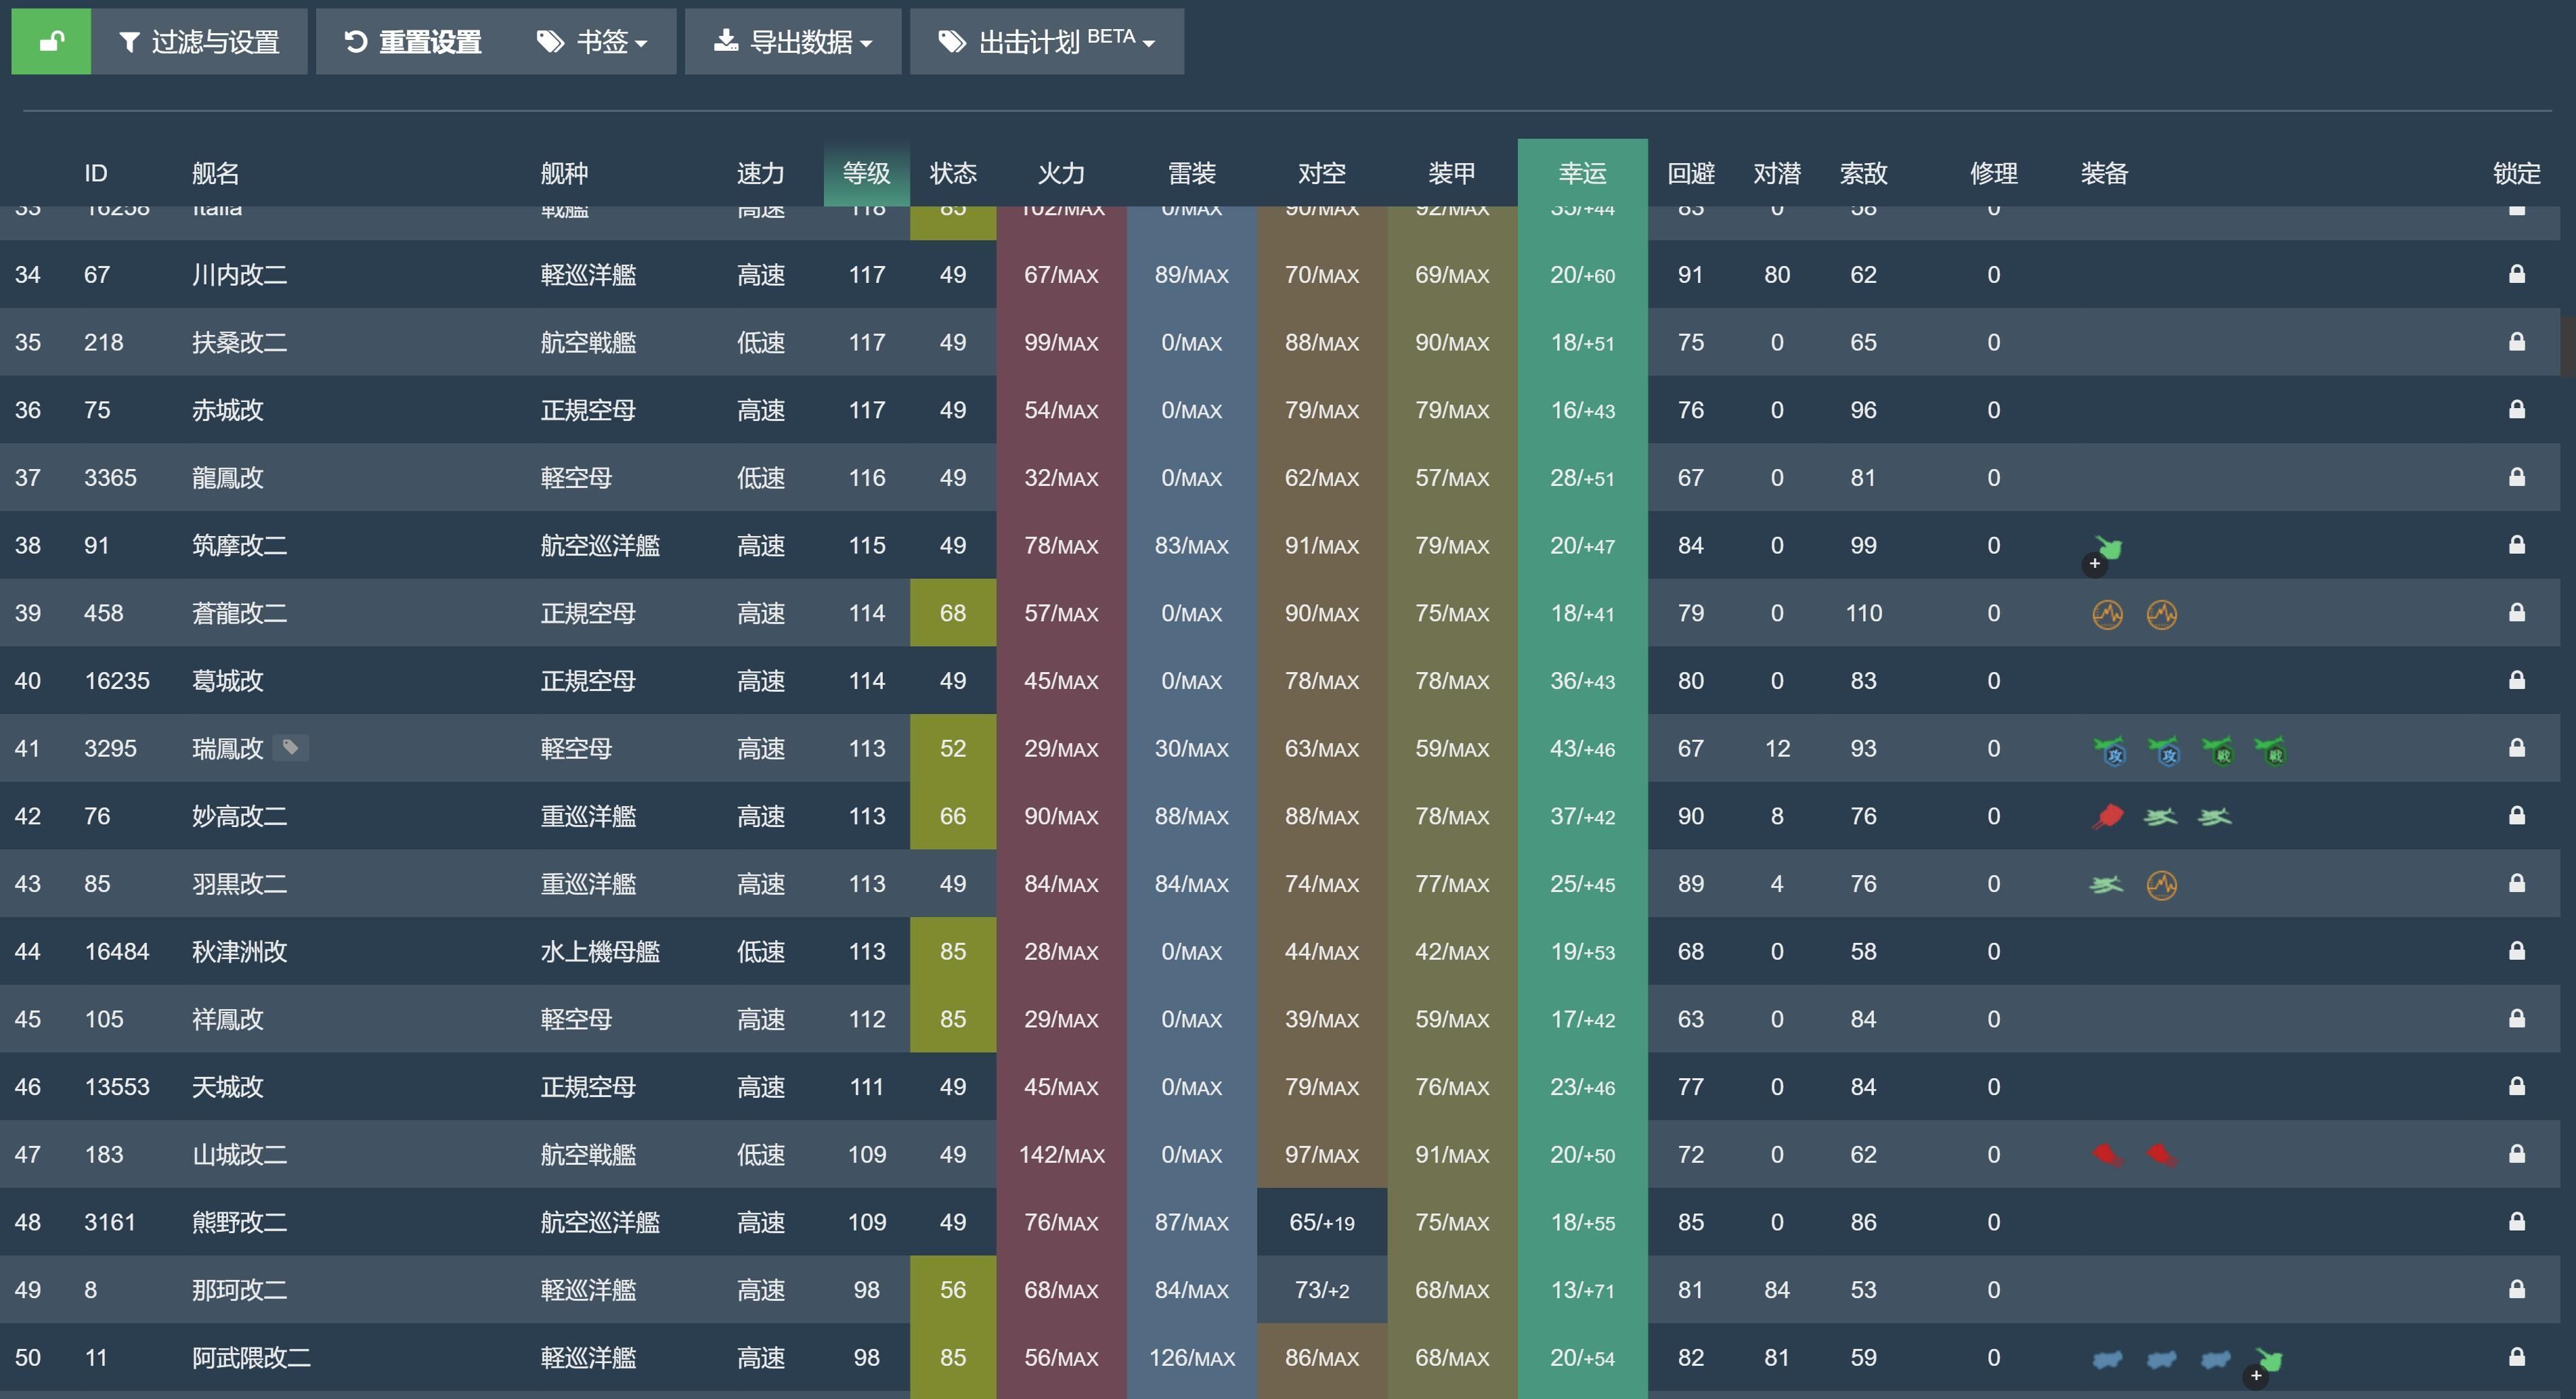Sort by 舰种 column header
The height and width of the screenshot is (1399, 2576).
(564, 173)
